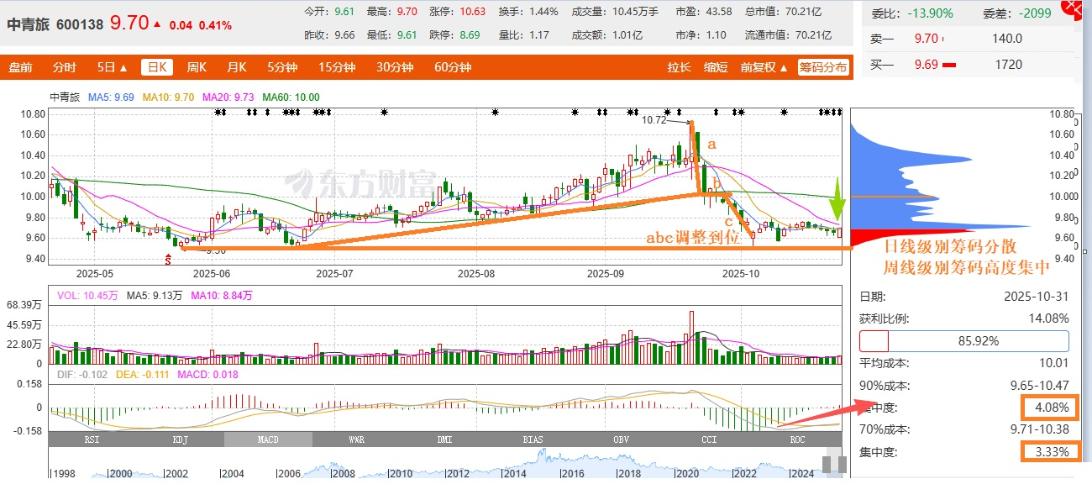Click 缩短 to compress the chart
Screen dimensions: 1092x500
pyautogui.click(x=715, y=68)
